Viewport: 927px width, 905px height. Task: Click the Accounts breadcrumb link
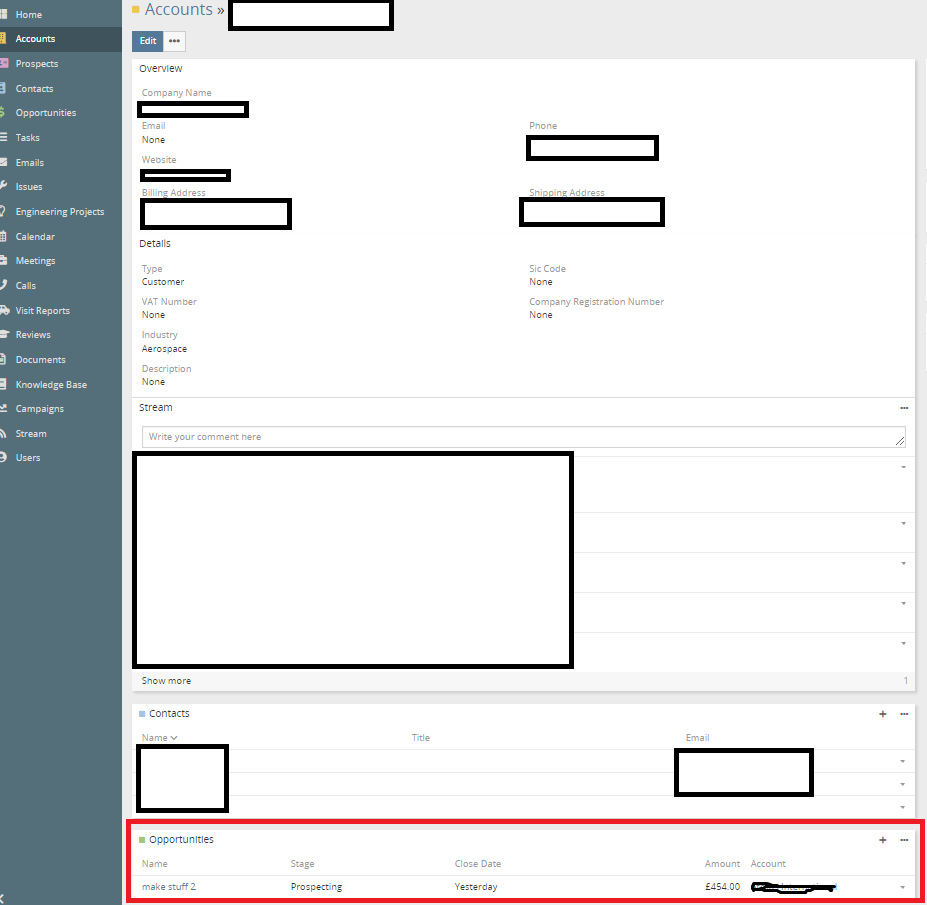point(178,10)
